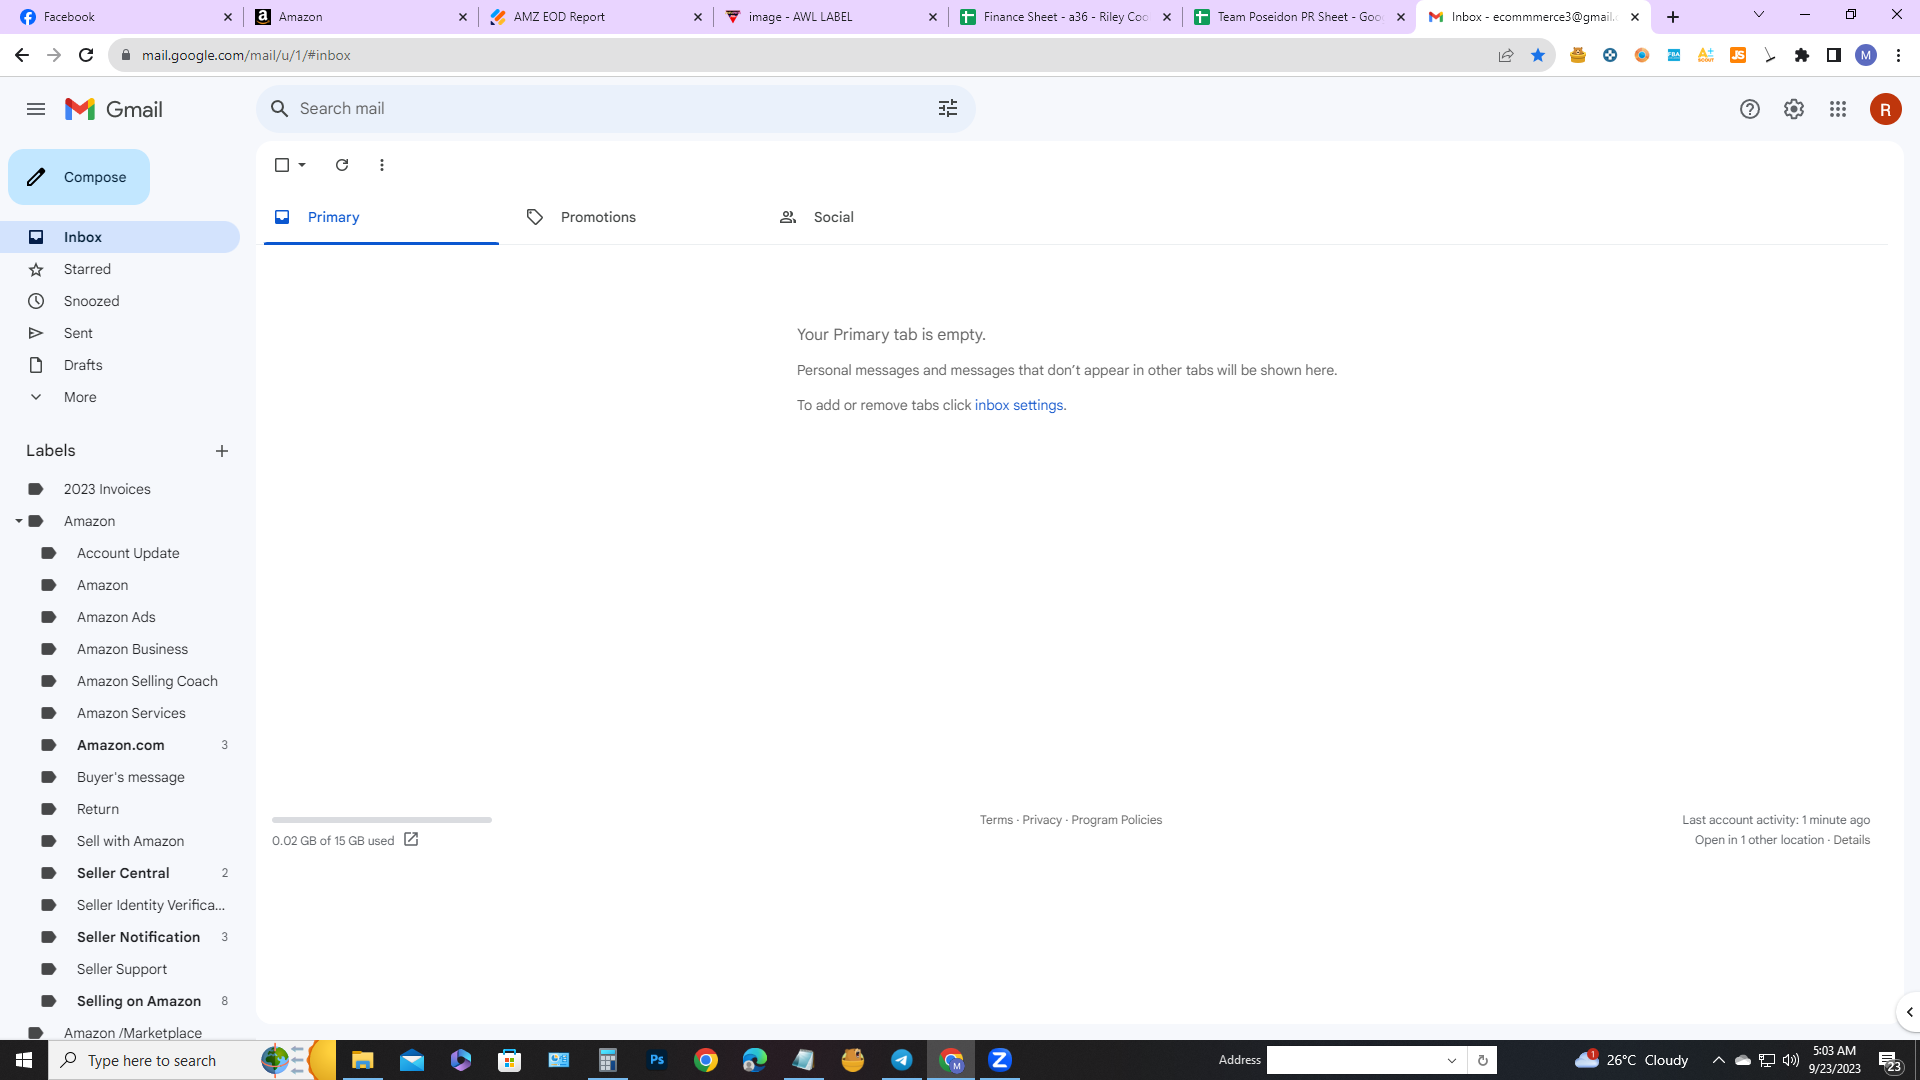Reload the browser page
The width and height of the screenshot is (1920, 1080).
pyautogui.click(x=86, y=55)
